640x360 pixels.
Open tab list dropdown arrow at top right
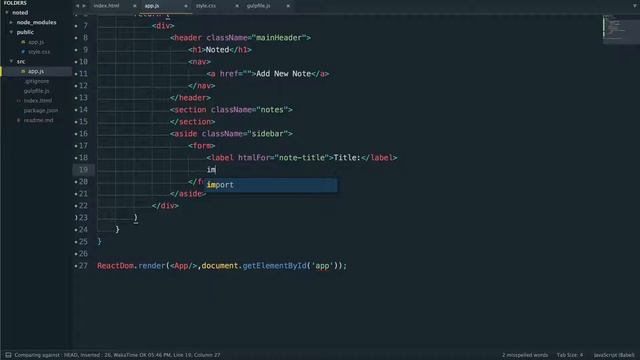(635, 6)
